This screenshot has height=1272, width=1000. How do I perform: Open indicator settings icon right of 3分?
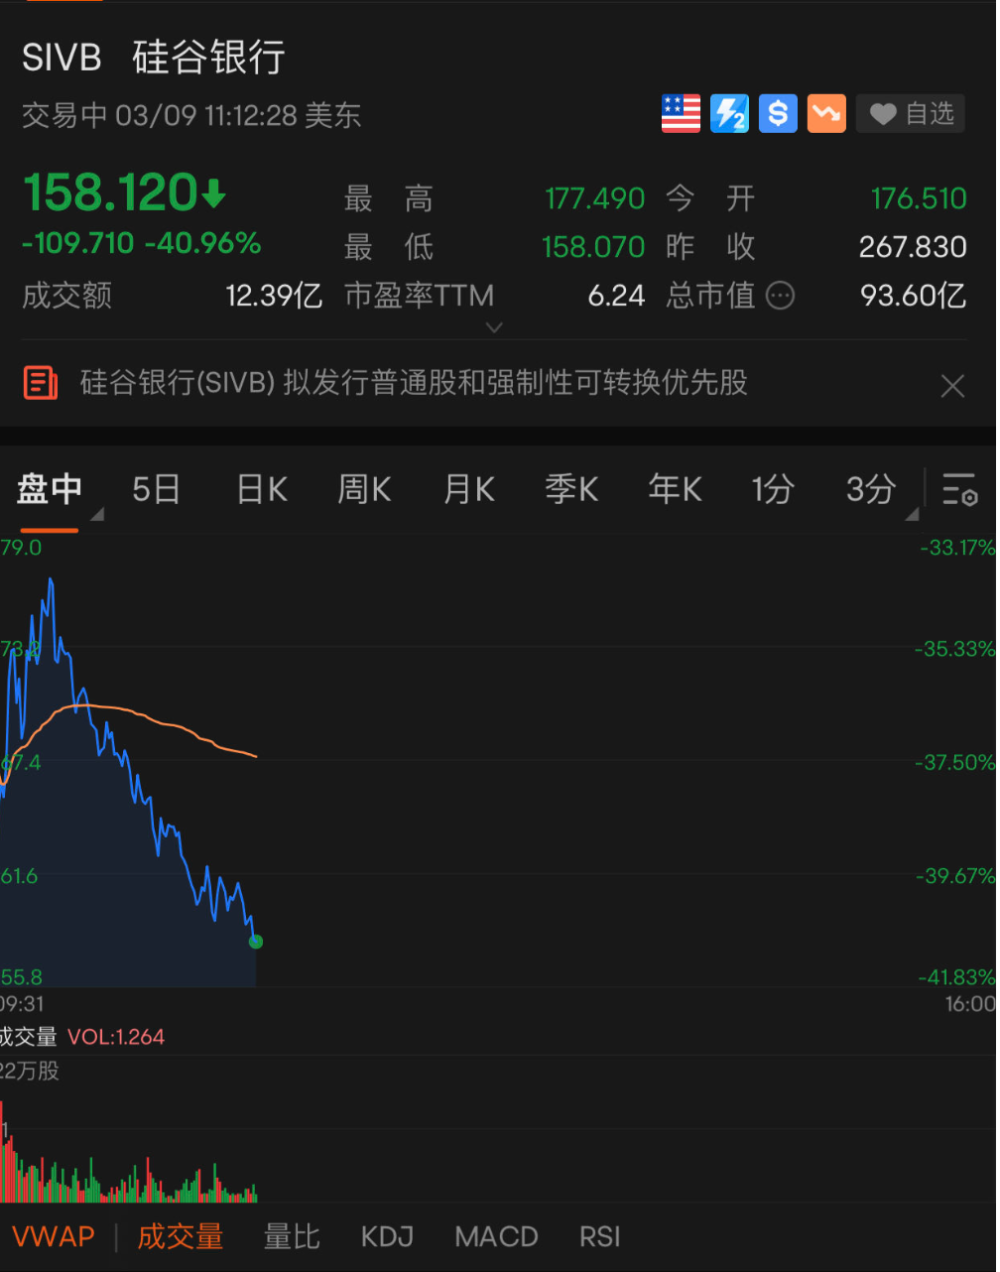[959, 490]
